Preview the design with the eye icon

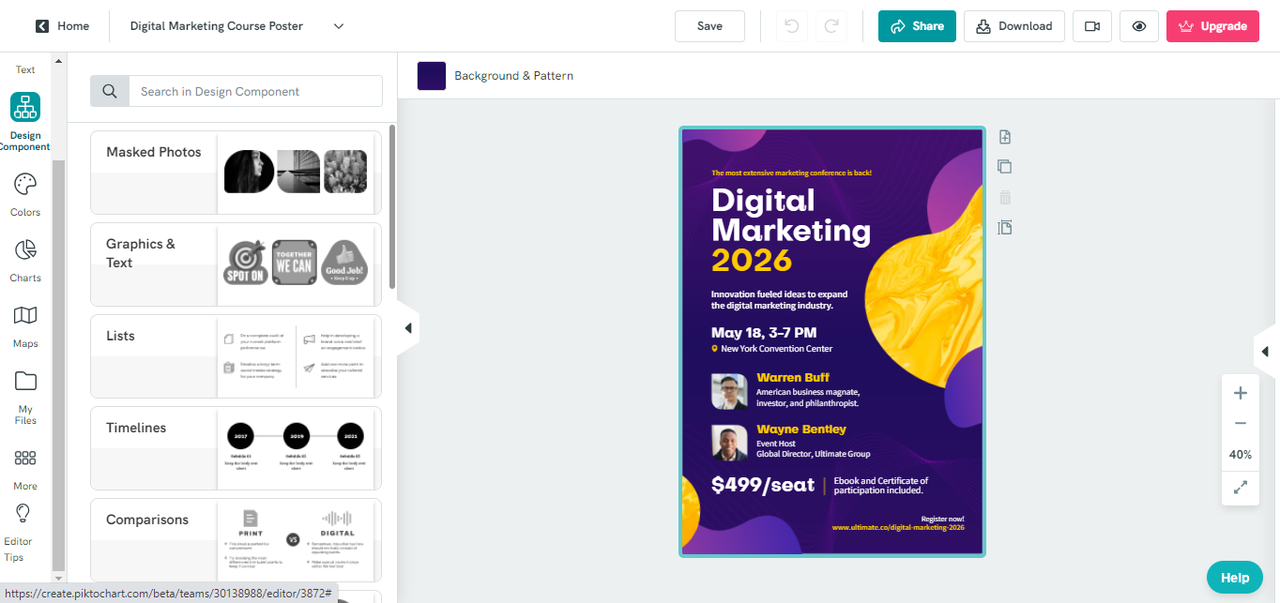(1139, 26)
